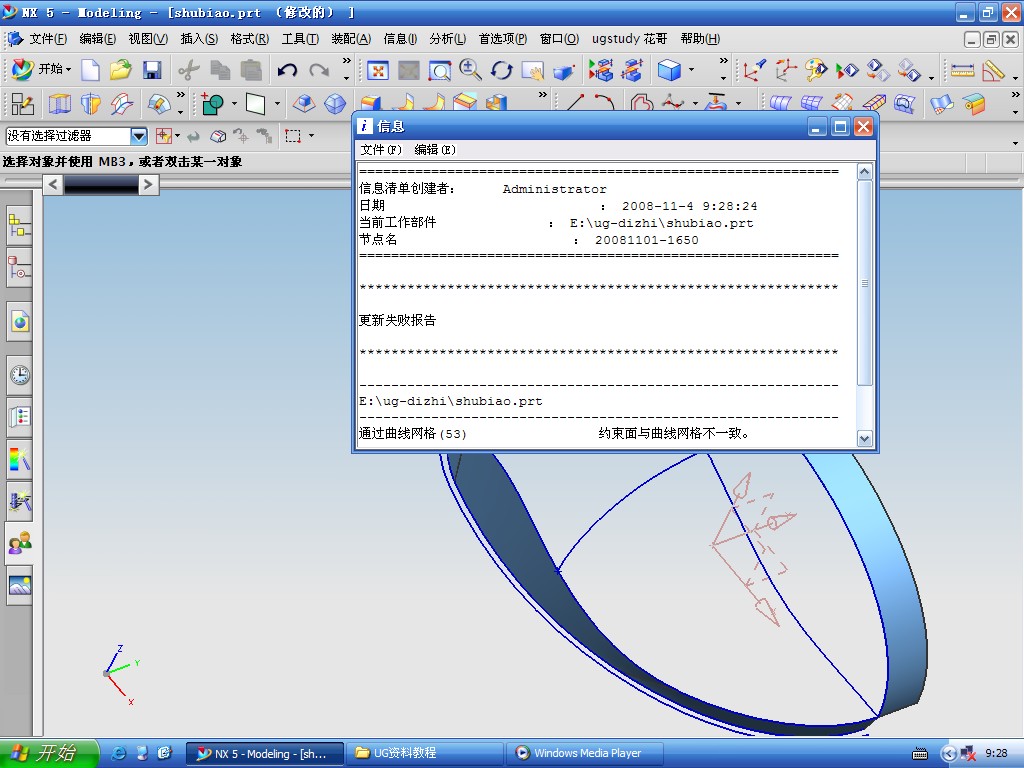Image resolution: width=1024 pixels, height=768 pixels.
Task: Click the 通过曲线网格(53) error entry
Action: point(413,433)
